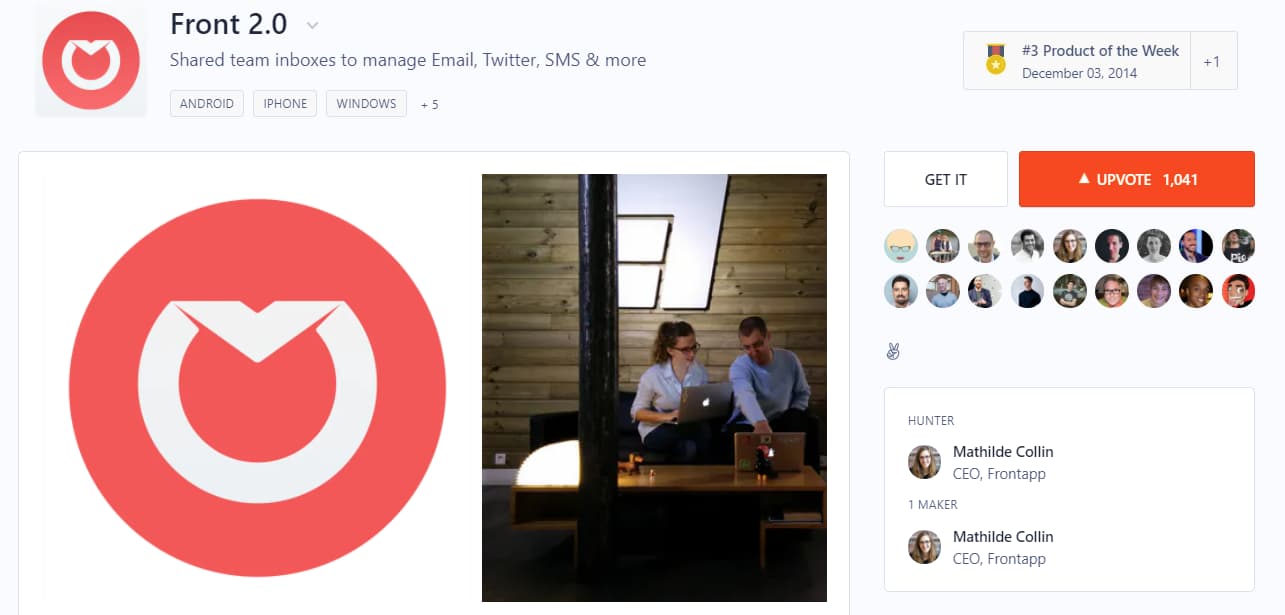The image size is (1285, 615).
Task: Click the 'Front 2.0' product title
Action: click(x=229, y=24)
